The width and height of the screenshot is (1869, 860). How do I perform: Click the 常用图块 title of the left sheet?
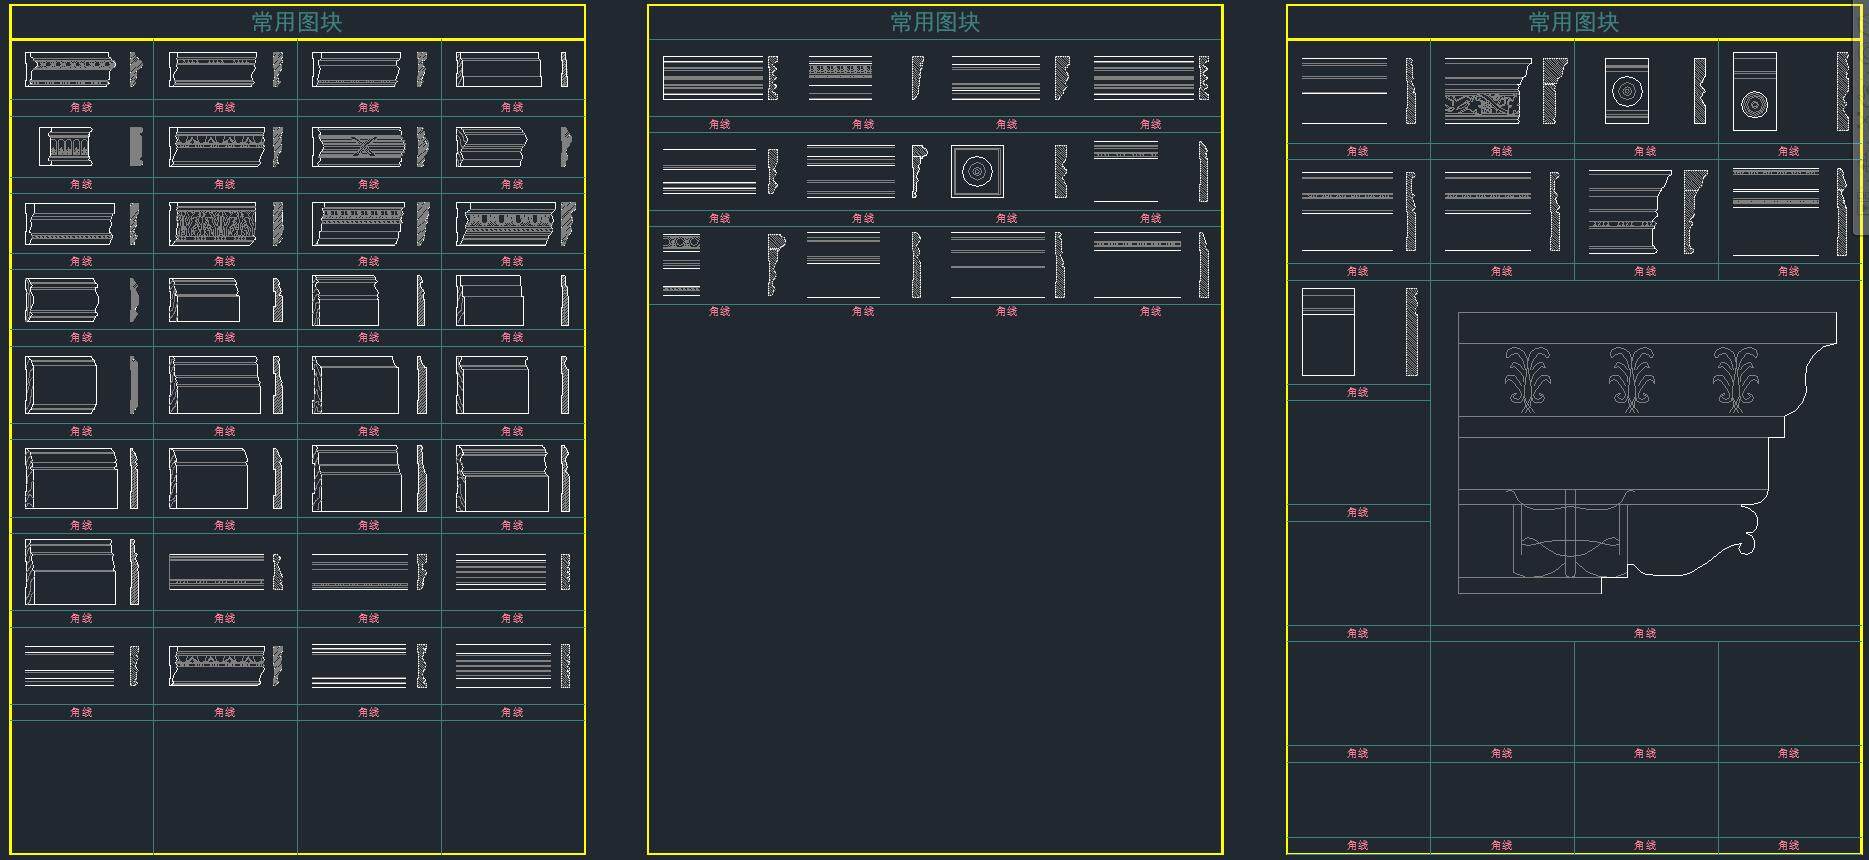(x=297, y=22)
